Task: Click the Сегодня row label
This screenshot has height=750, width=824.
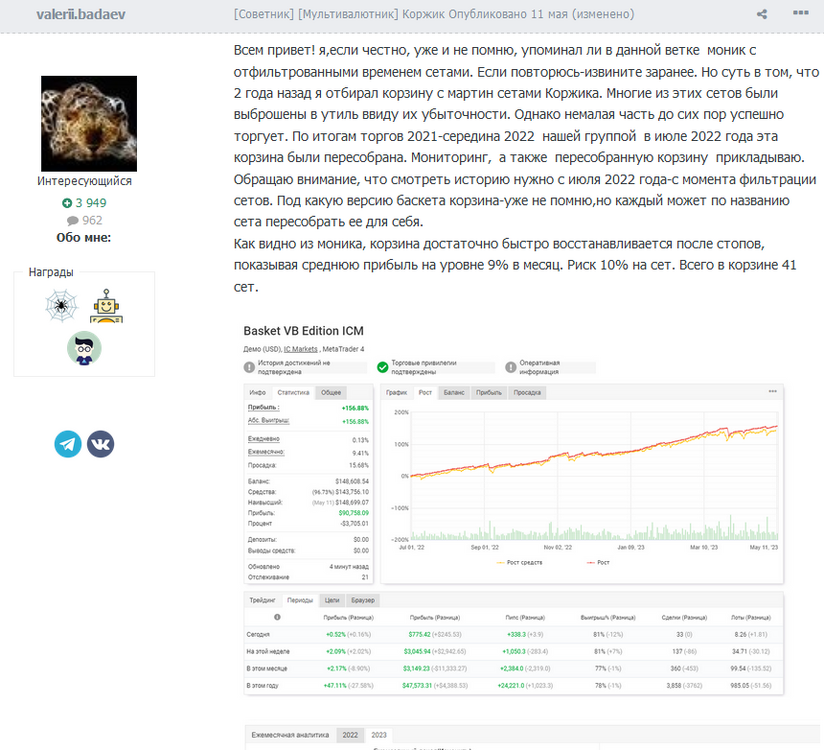Action: click(258, 634)
